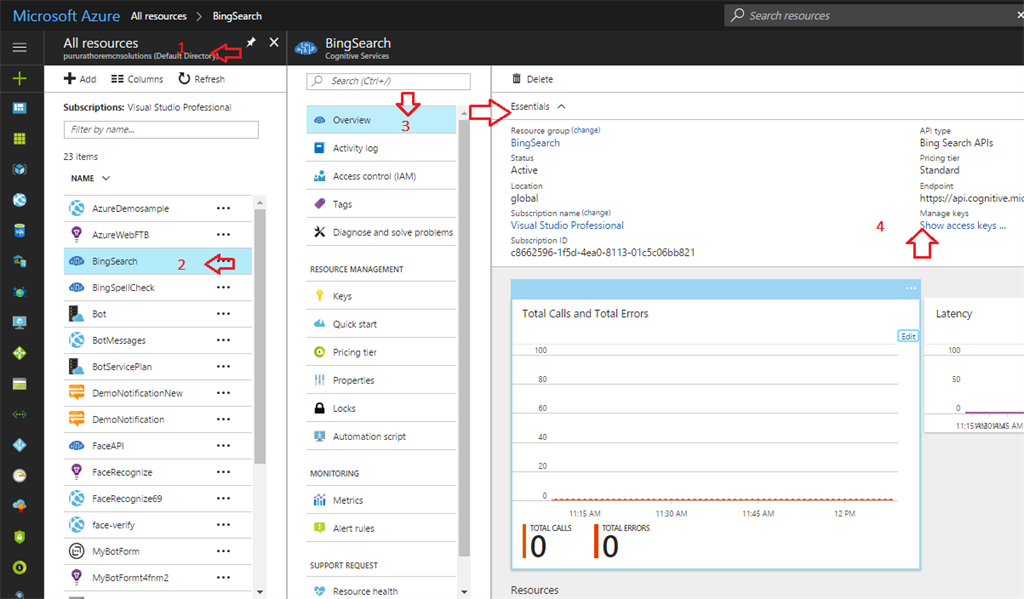The width and height of the screenshot is (1024, 599).
Task: Change the subscription name
Action: point(596,213)
